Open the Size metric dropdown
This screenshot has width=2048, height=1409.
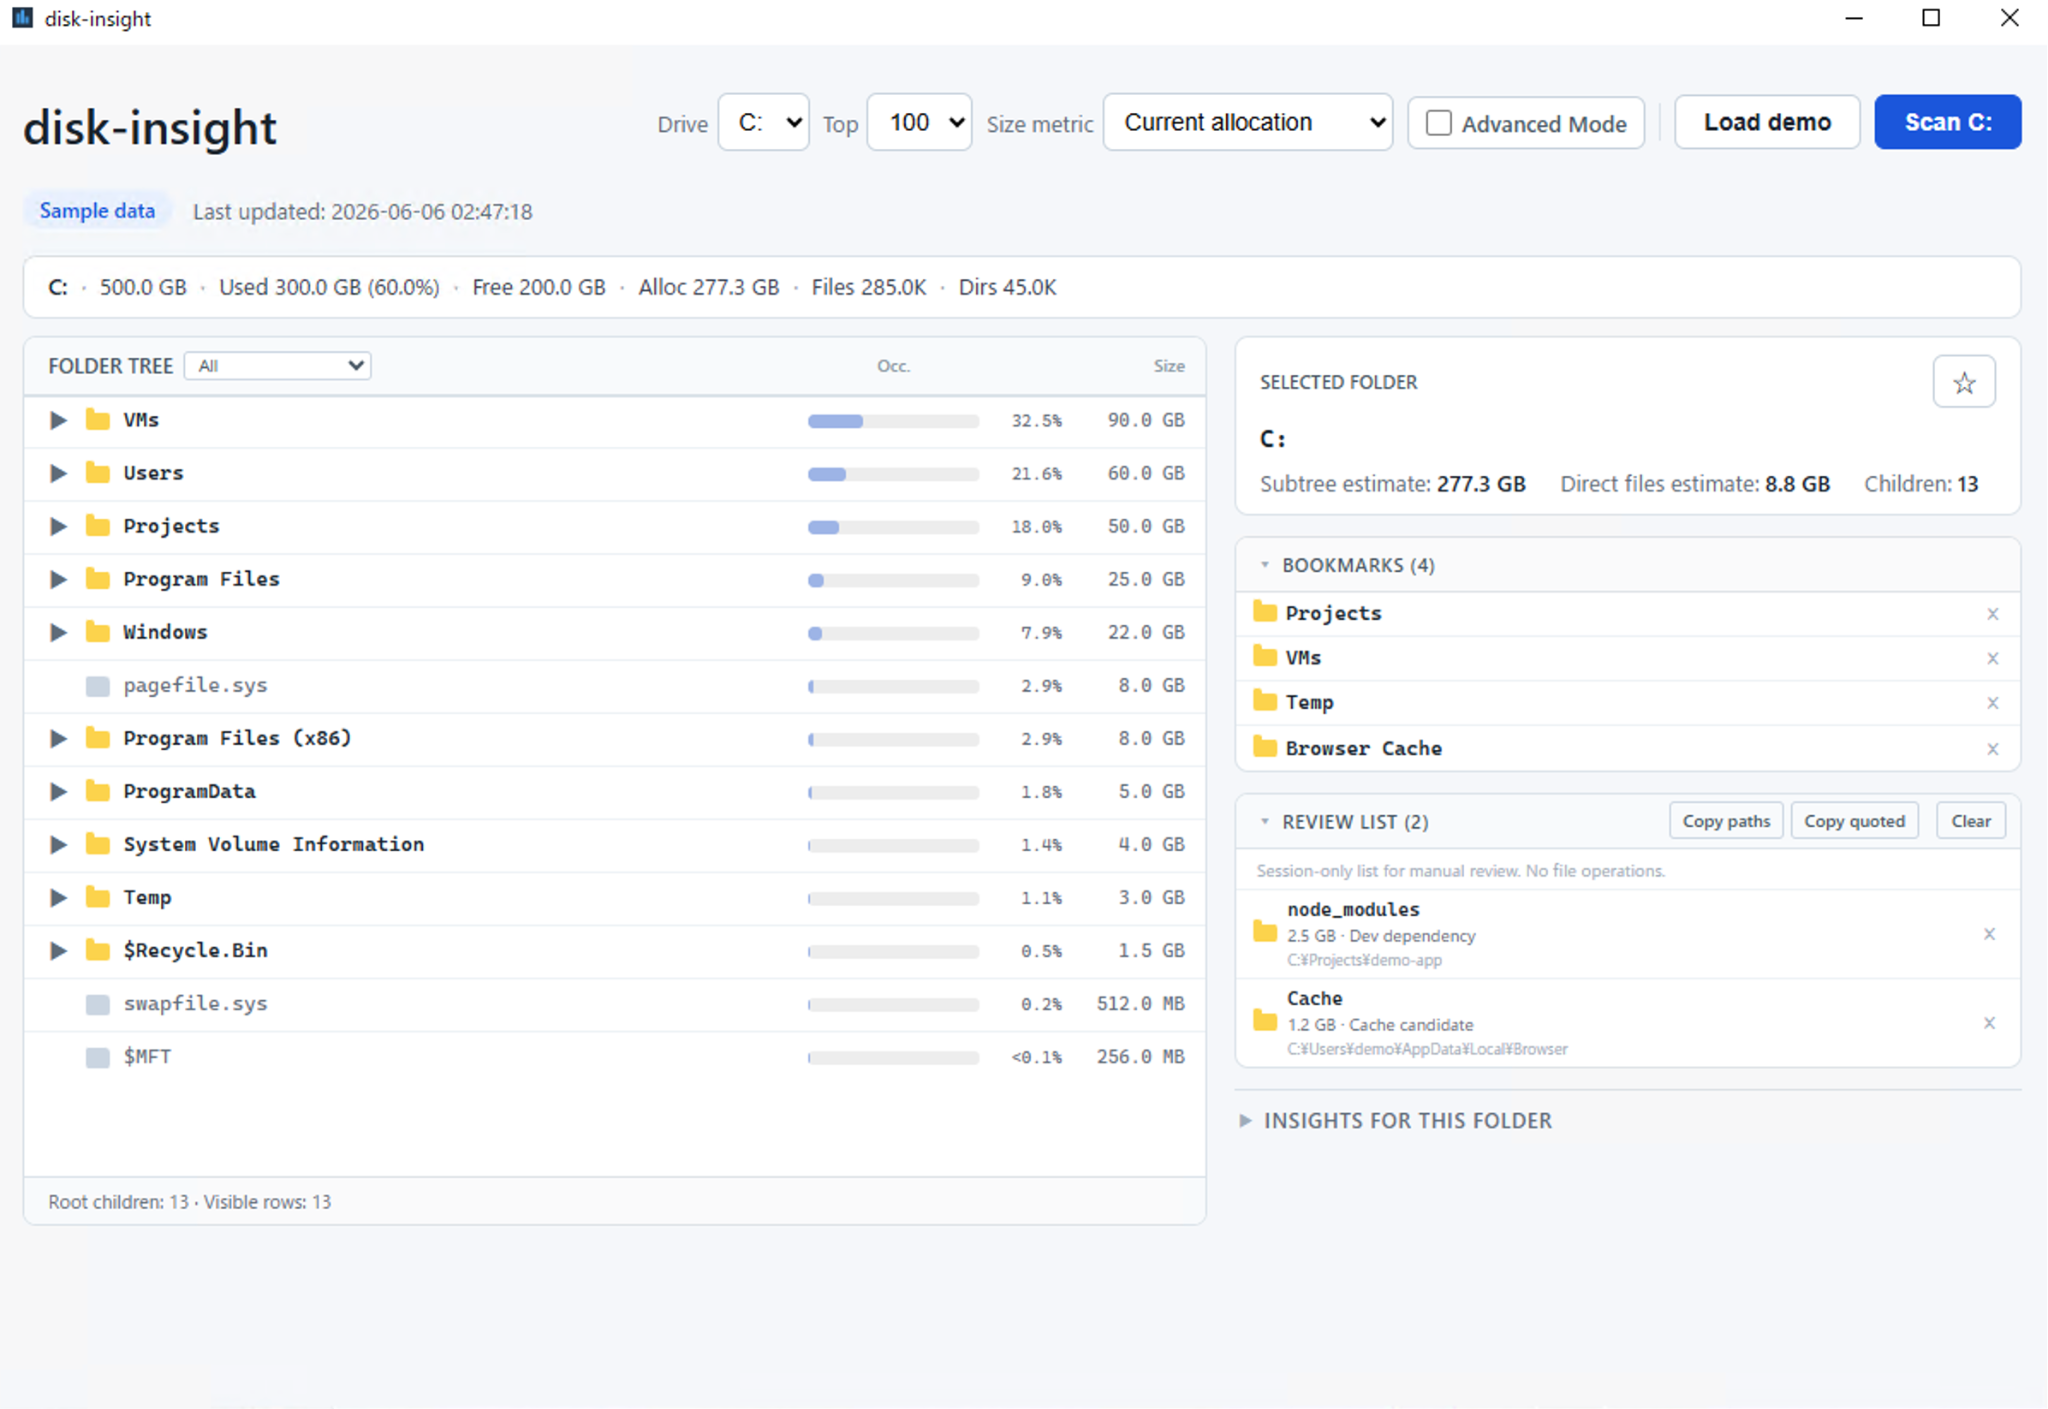(1247, 122)
